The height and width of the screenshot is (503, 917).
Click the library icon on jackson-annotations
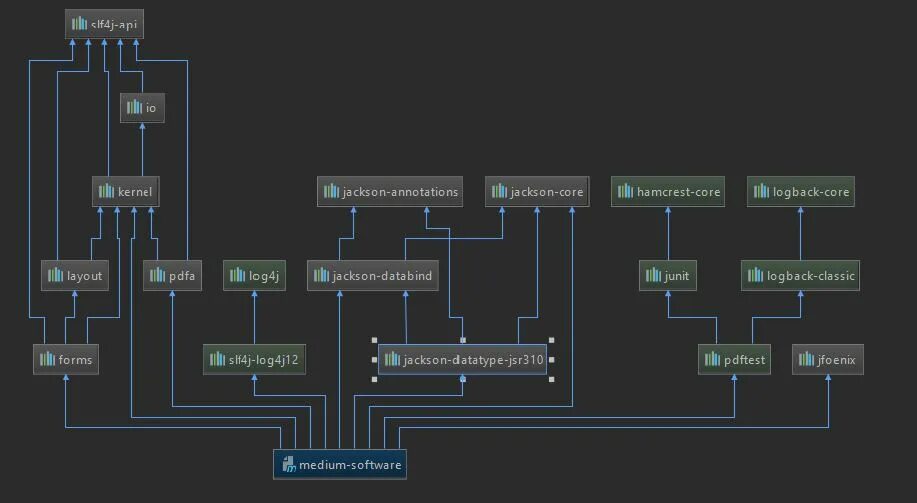pyautogui.click(x=332, y=191)
